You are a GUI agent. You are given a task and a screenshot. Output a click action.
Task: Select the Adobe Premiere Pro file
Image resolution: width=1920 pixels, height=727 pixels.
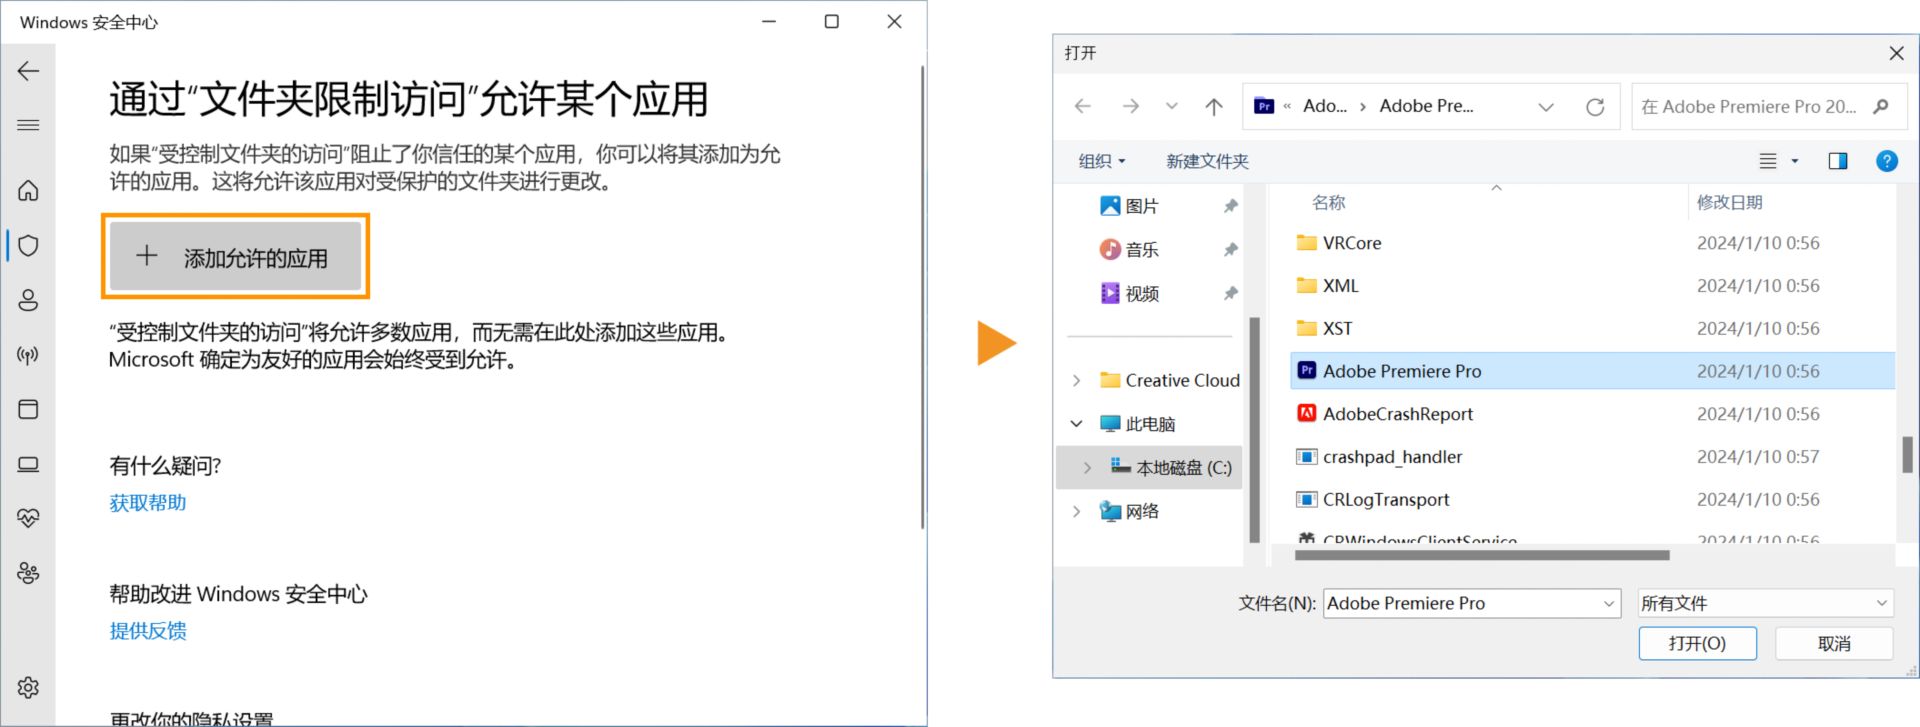[x=1592, y=371]
